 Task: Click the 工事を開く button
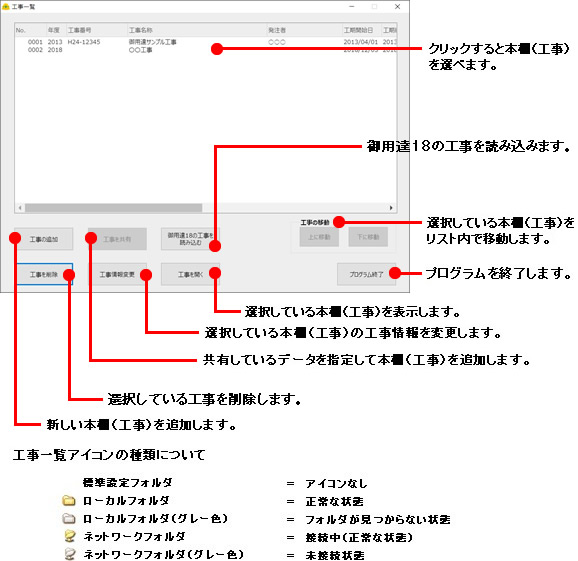pyautogui.click(x=190, y=274)
